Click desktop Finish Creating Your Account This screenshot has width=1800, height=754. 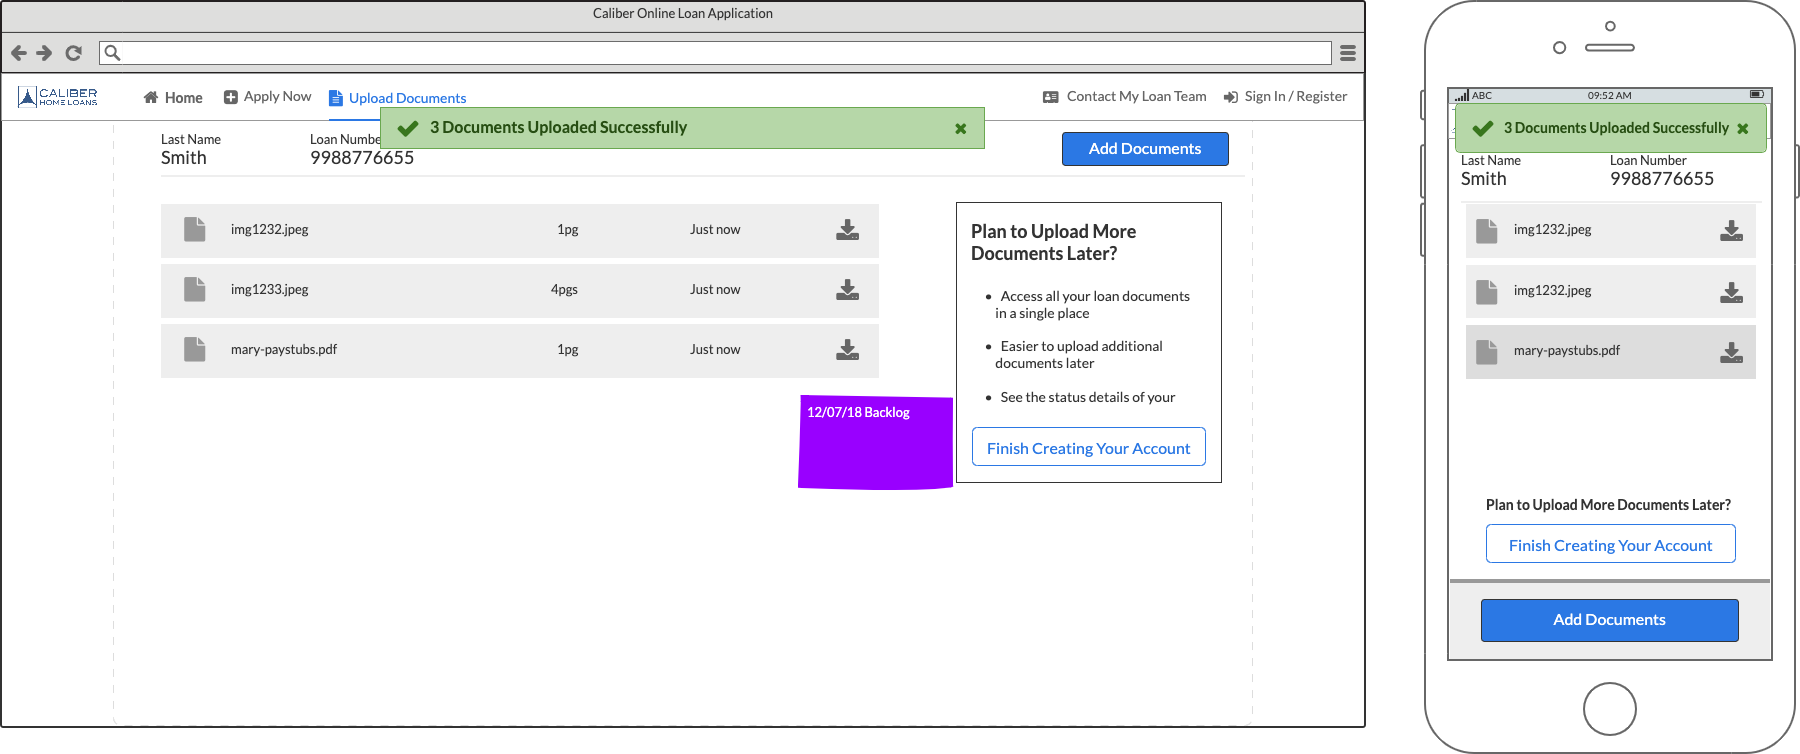[1088, 448]
